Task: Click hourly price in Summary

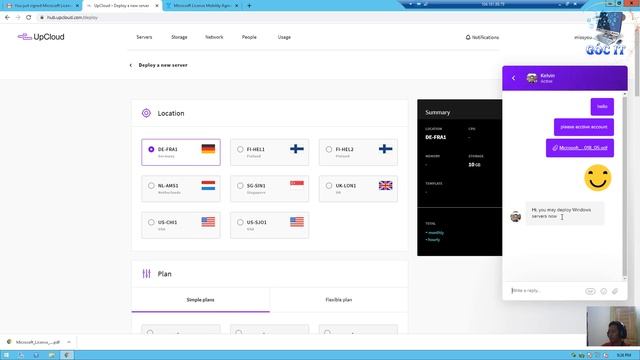Action: click(433, 240)
